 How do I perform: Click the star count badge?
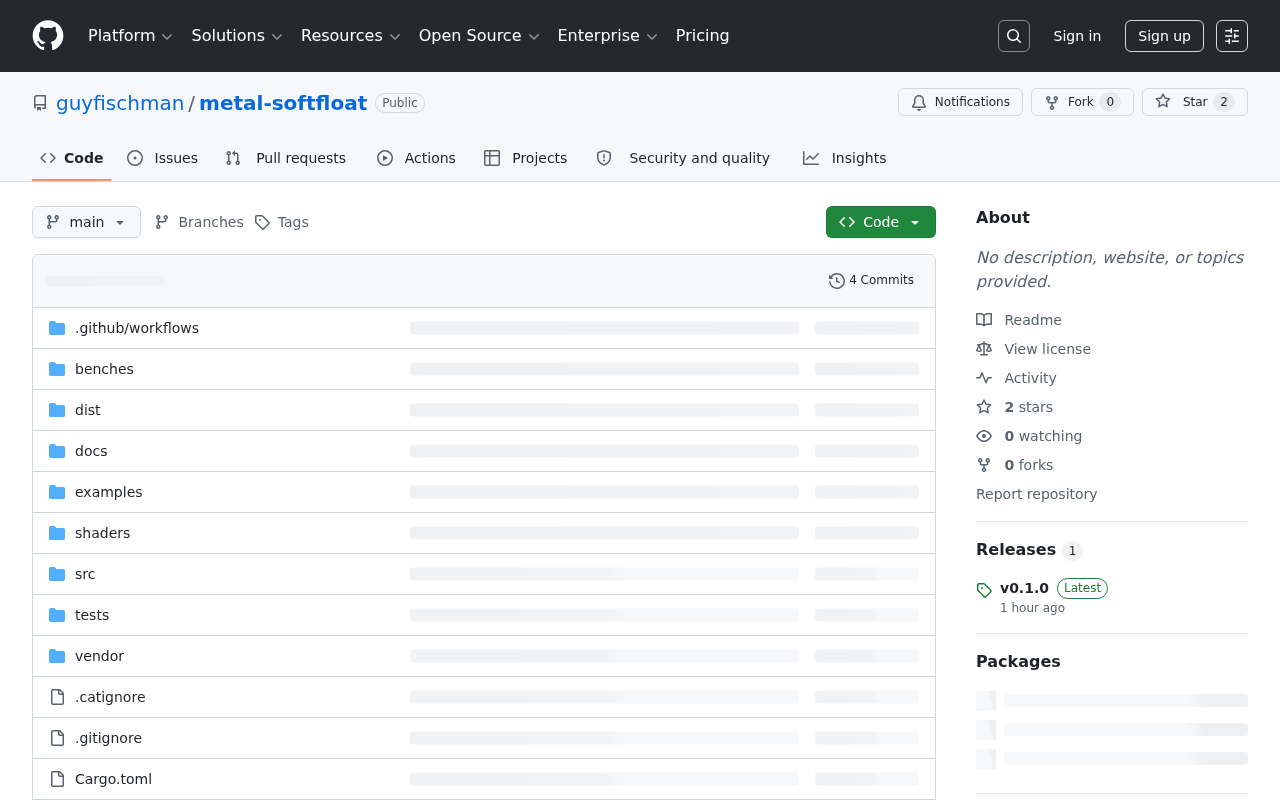pos(1224,102)
